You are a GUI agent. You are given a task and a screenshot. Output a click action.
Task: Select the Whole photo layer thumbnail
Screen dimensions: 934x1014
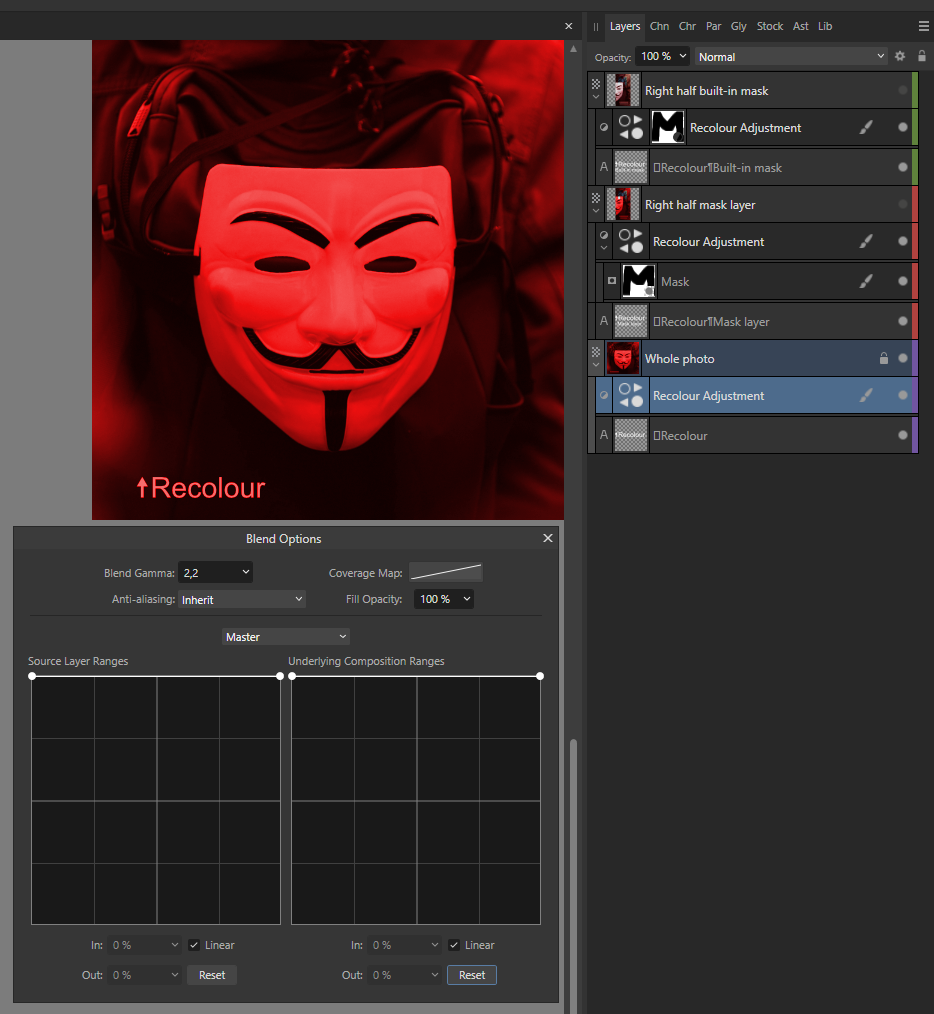[623, 358]
